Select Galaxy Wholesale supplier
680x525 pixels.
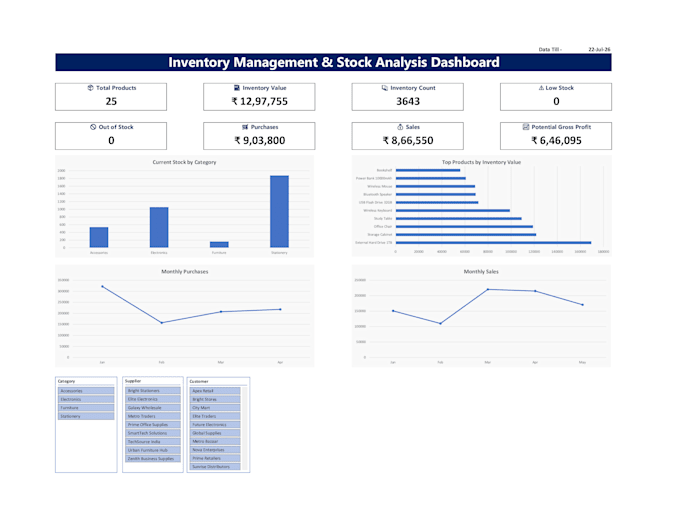coord(153,408)
